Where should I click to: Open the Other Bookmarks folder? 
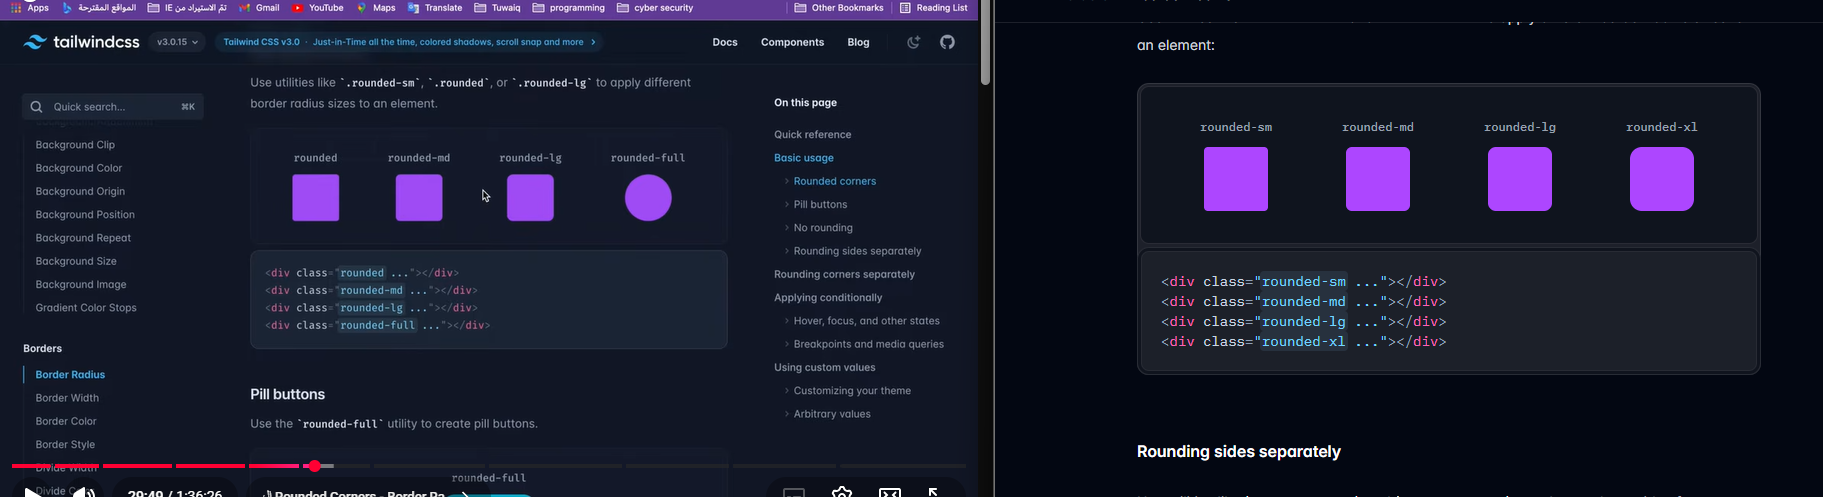(839, 8)
